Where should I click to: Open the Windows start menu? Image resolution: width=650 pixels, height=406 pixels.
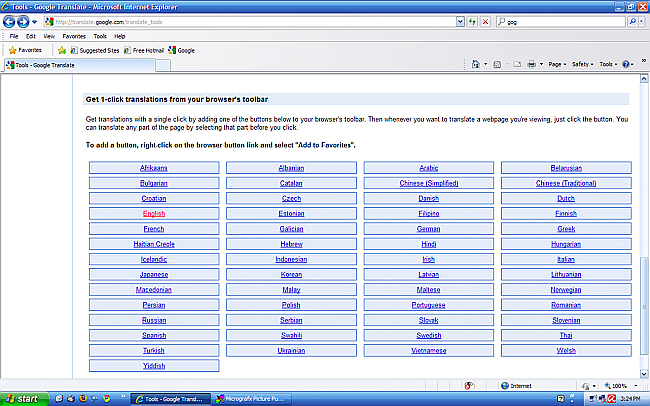coord(24,399)
